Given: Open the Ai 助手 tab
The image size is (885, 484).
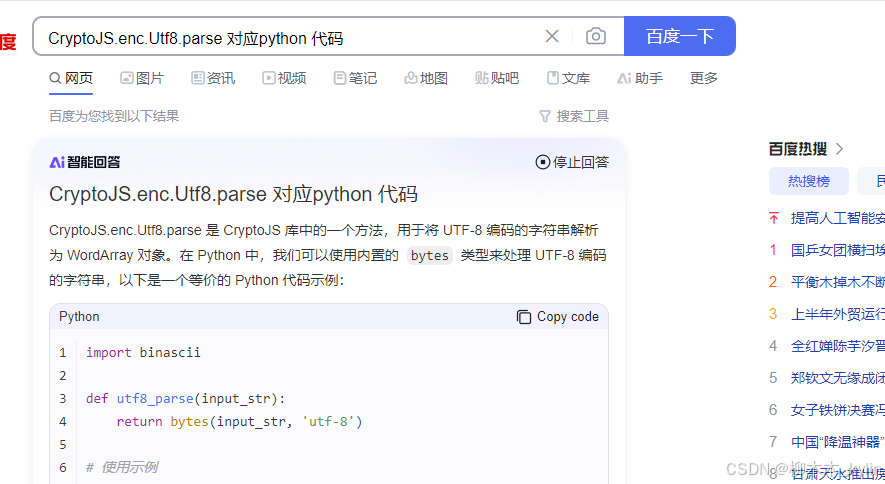Looking at the screenshot, I should coord(640,78).
